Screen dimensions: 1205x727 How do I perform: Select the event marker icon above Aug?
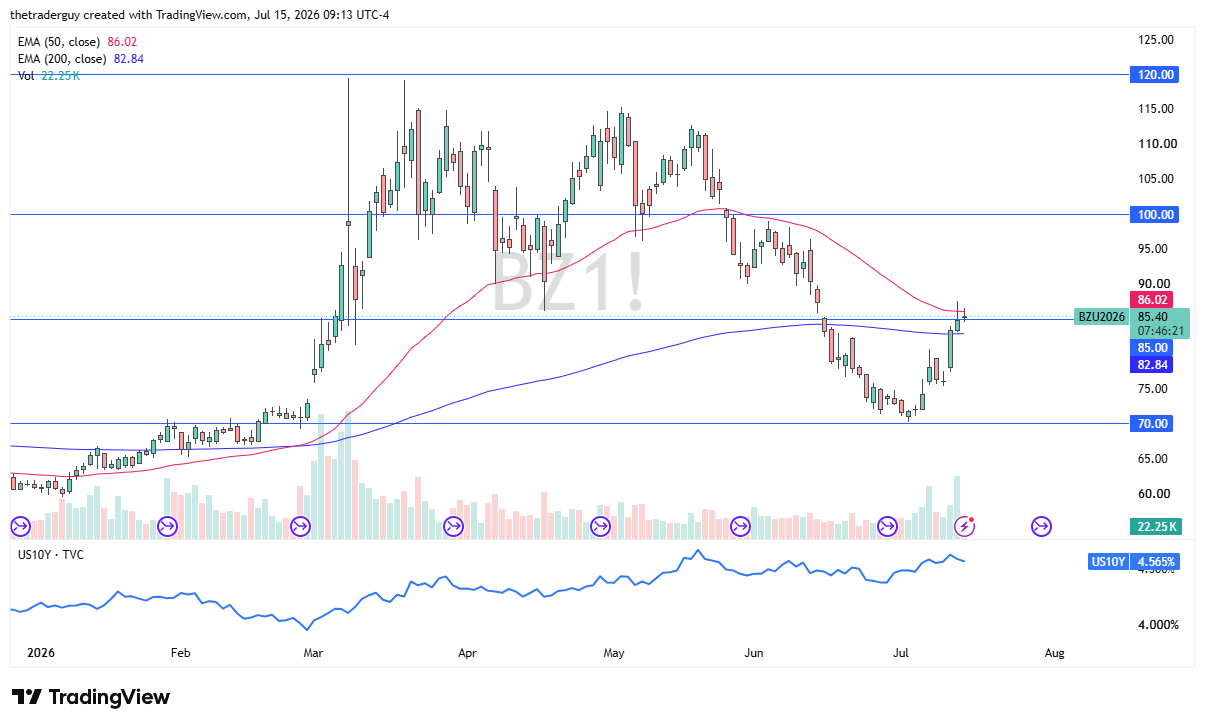[1042, 525]
